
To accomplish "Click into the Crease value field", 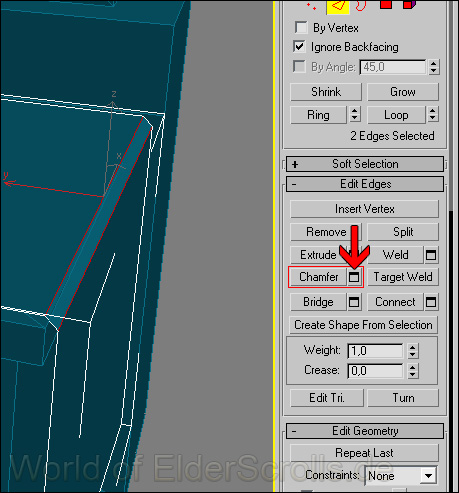I will pos(375,371).
